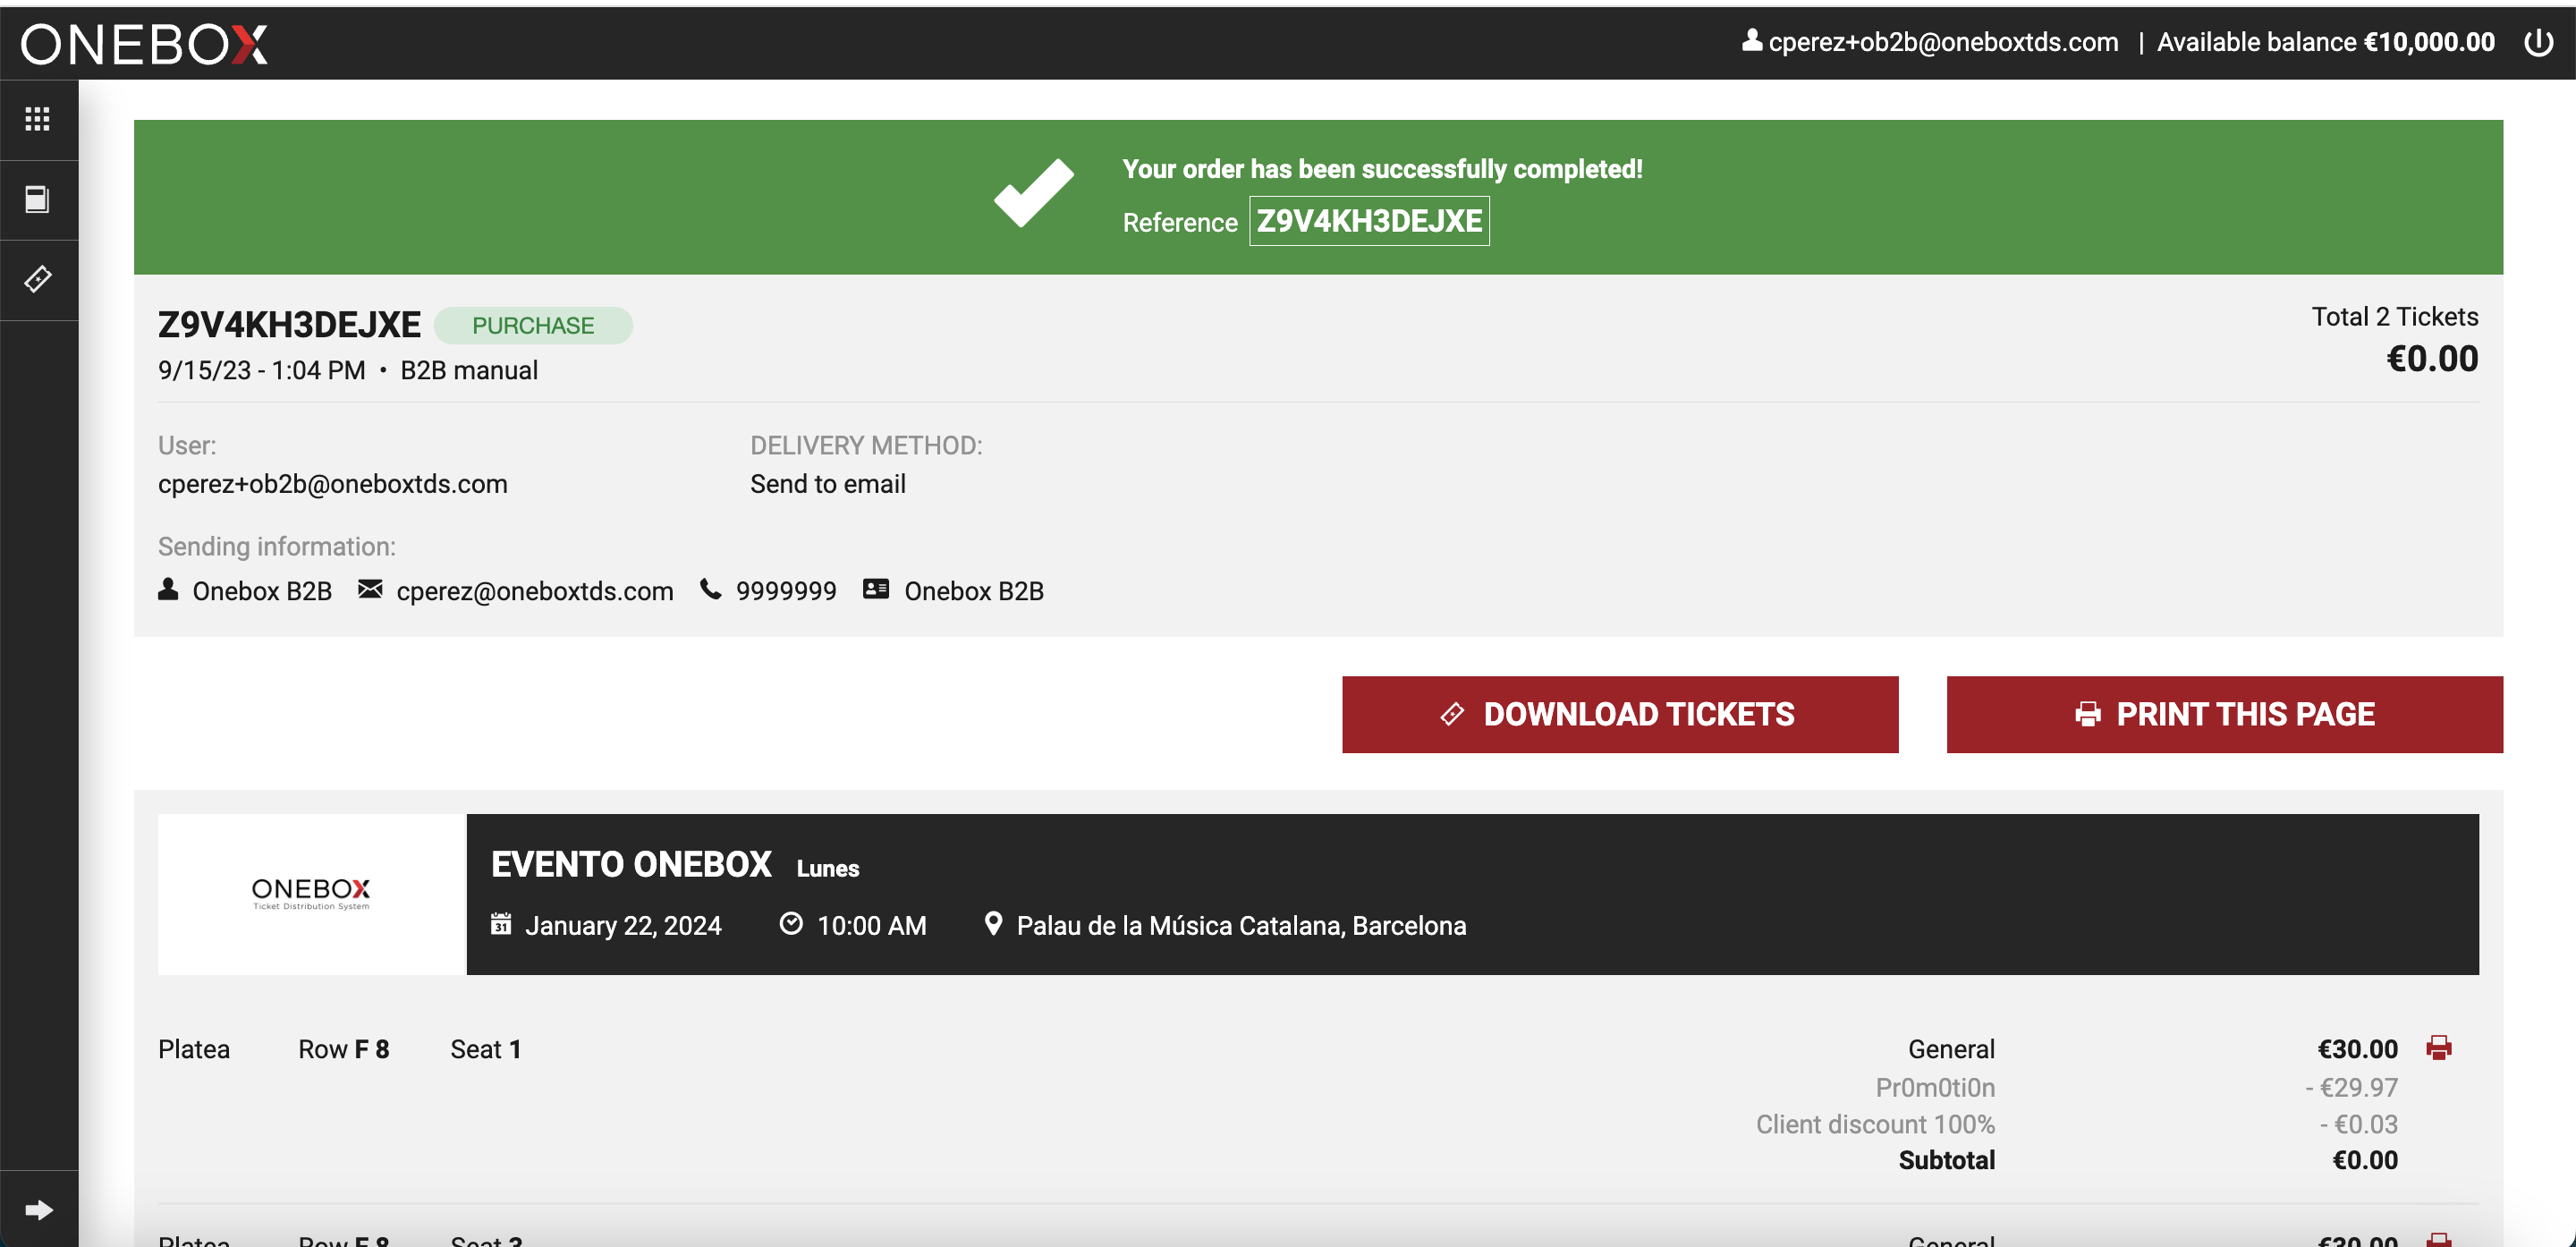Click Row F 8 of Seat 1 ticket

[344, 1049]
